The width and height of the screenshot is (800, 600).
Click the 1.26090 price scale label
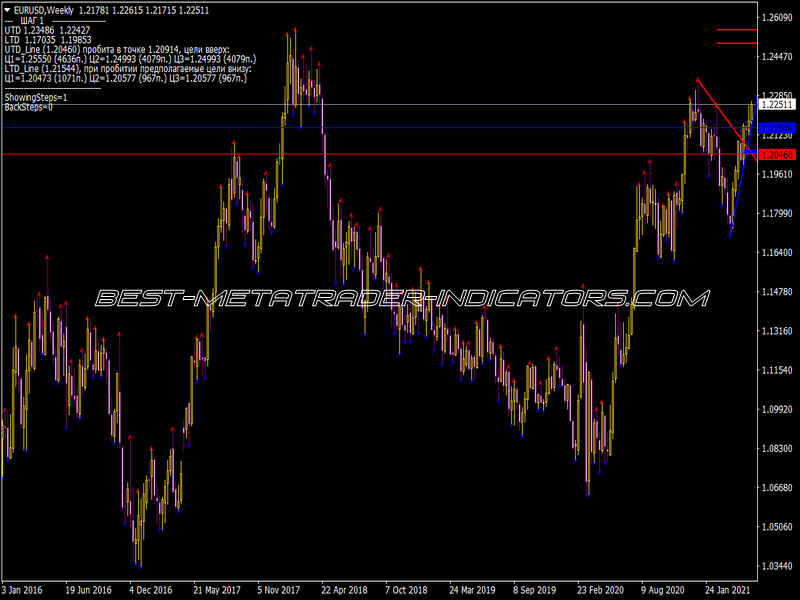click(777, 18)
